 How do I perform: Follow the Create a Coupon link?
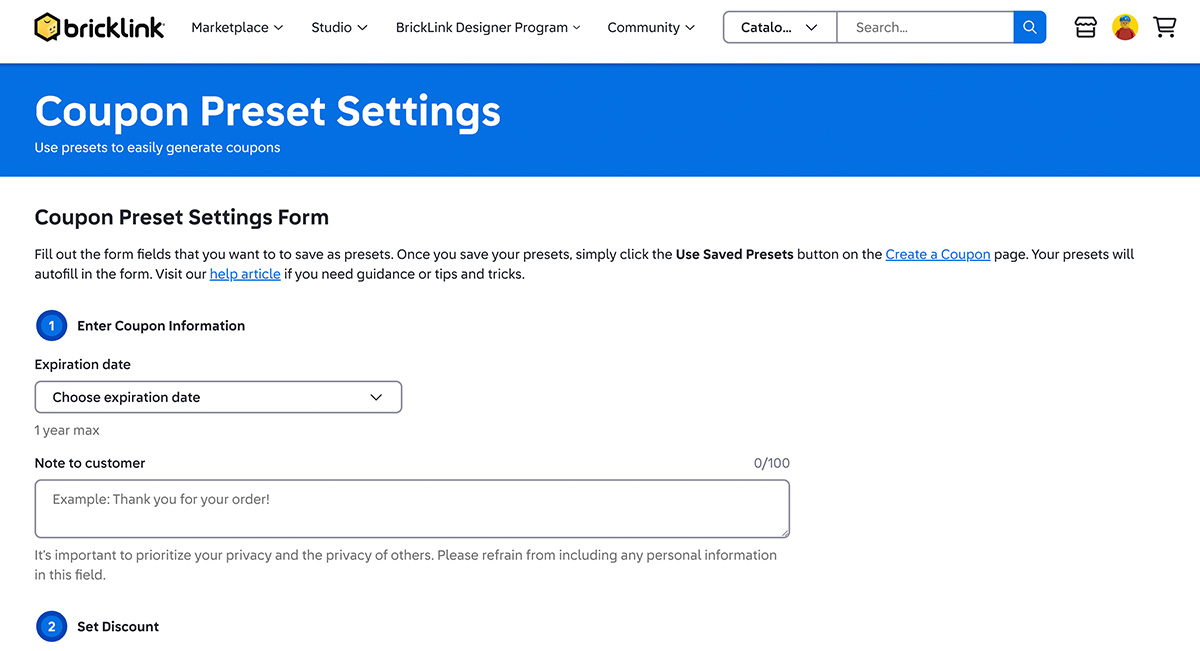937,255
